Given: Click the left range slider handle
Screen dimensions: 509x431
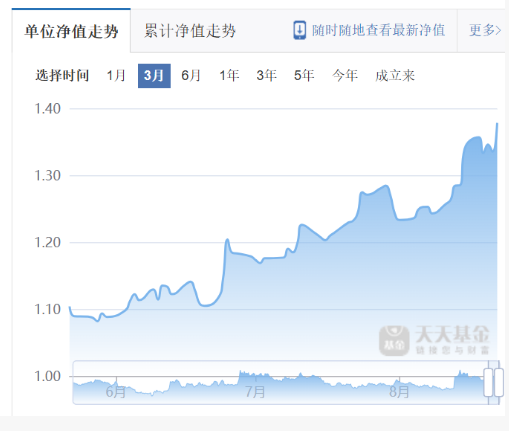Looking at the screenshot, I should pyautogui.click(x=488, y=382).
